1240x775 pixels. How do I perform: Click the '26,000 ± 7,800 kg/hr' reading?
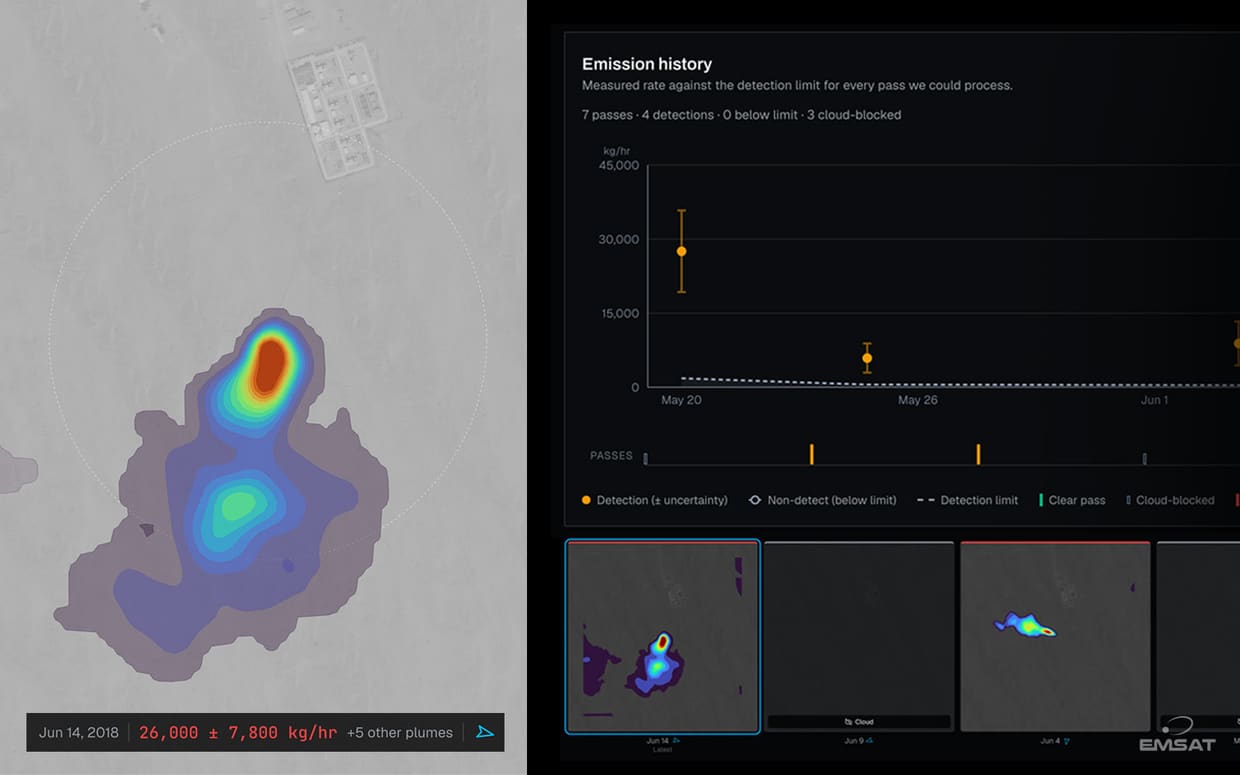click(x=238, y=732)
